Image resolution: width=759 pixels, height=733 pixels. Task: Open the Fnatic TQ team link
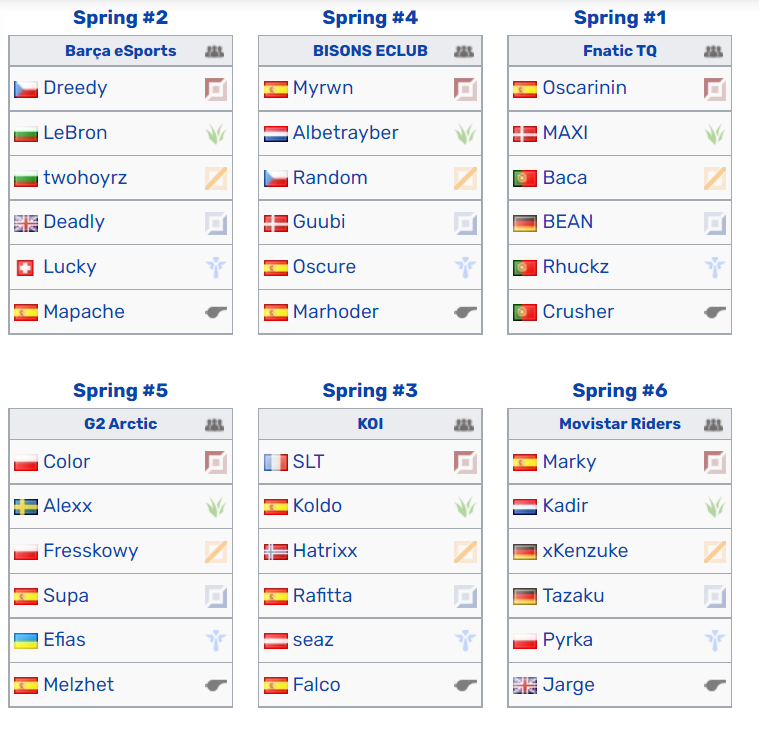click(x=620, y=51)
